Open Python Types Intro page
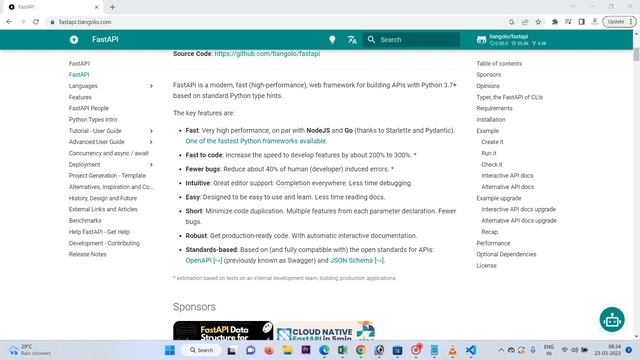The image size is (640, 360). pyautogui.click(x=93, y=120)
